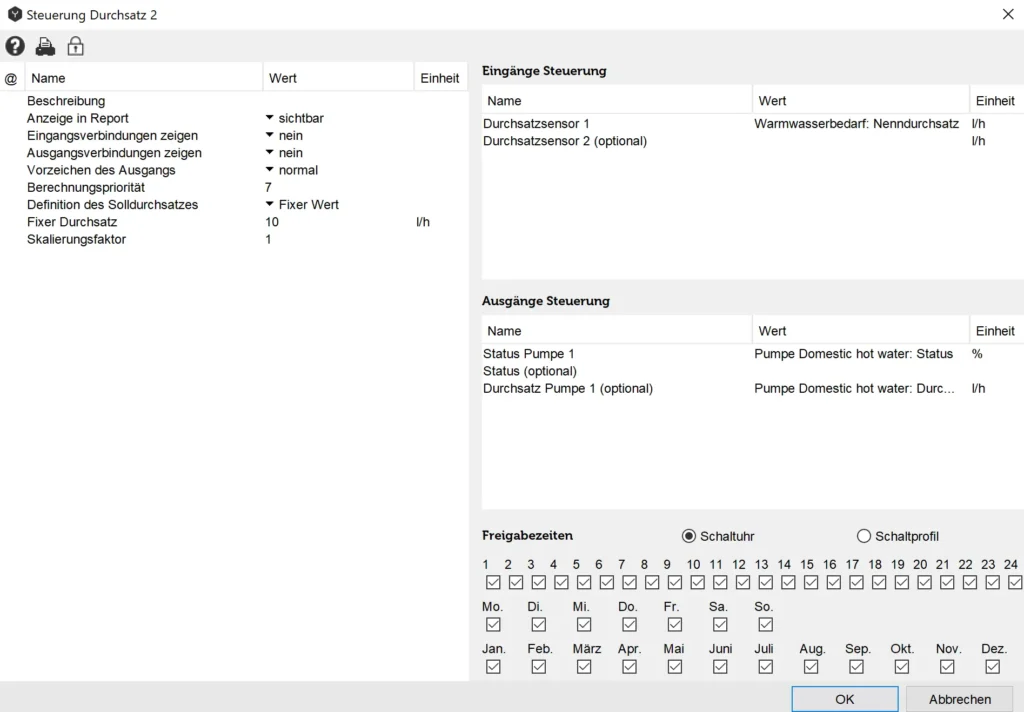Toggle the Mi. weekday checkbox
The height and width of the screenshot is (712, 1024).
click(x=584, y=624)
